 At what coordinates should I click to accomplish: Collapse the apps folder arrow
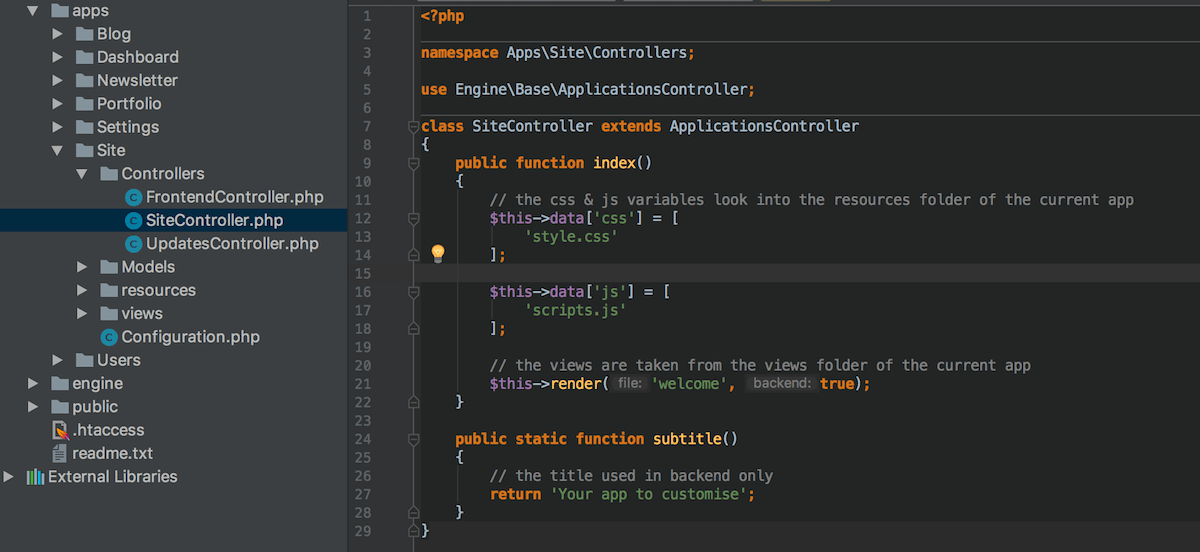tap(33, 11)
